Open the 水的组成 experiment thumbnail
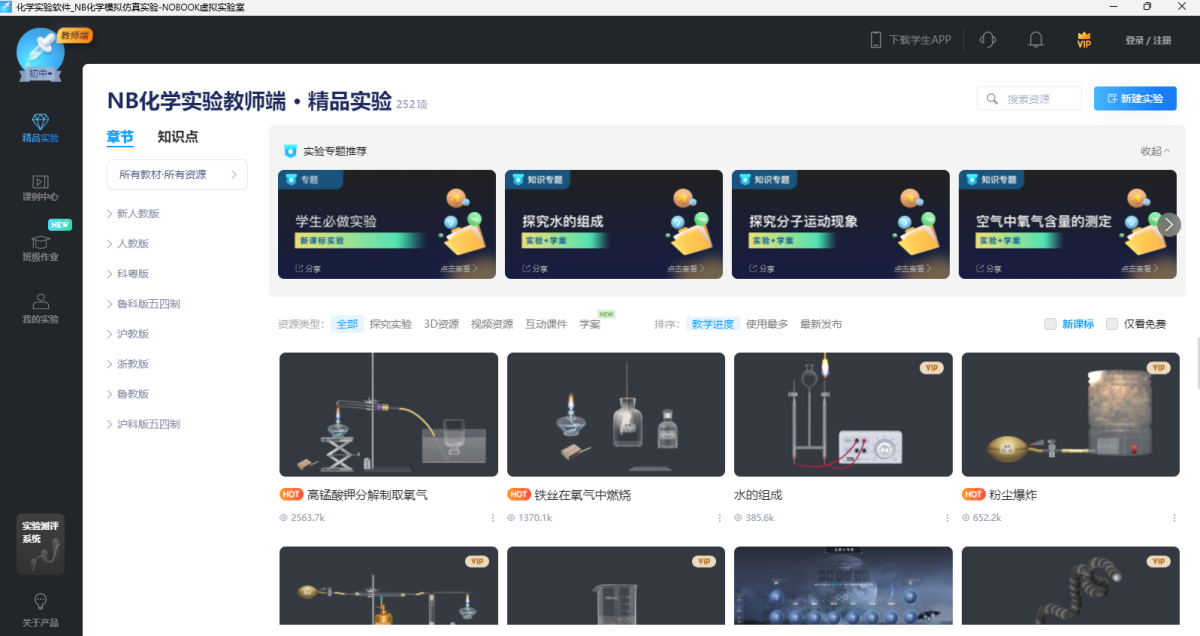1200x636 pixels. [843, 414]
